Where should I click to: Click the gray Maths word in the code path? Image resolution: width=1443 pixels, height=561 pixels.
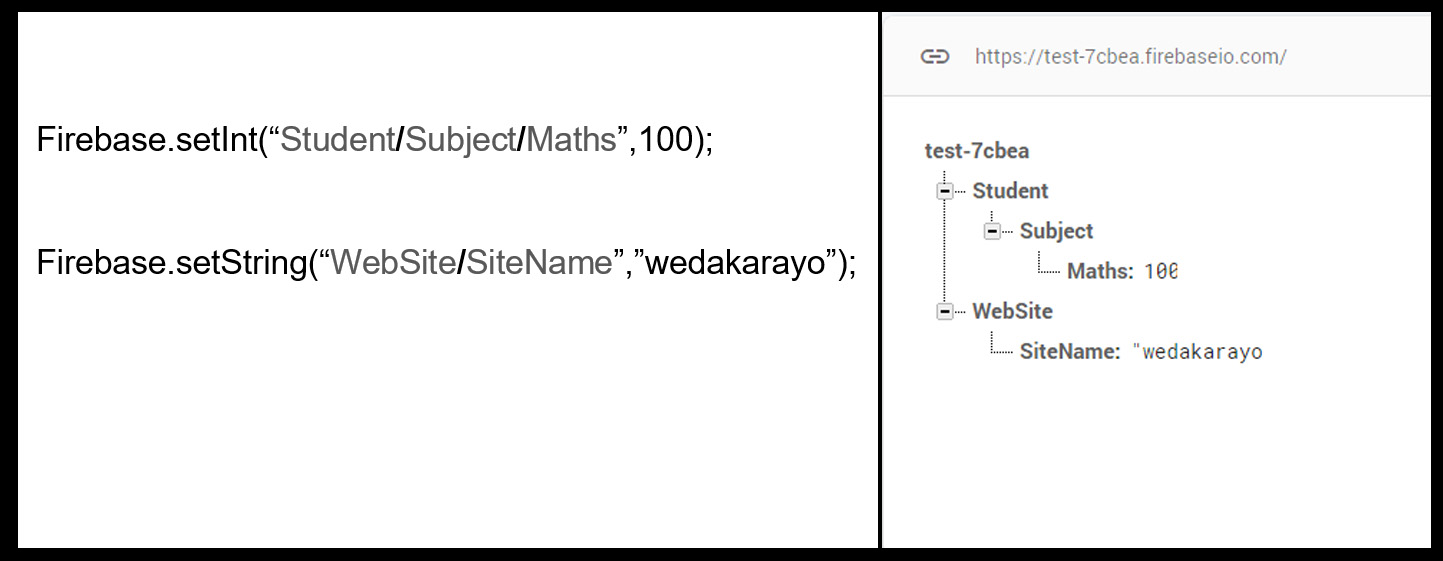571,140
